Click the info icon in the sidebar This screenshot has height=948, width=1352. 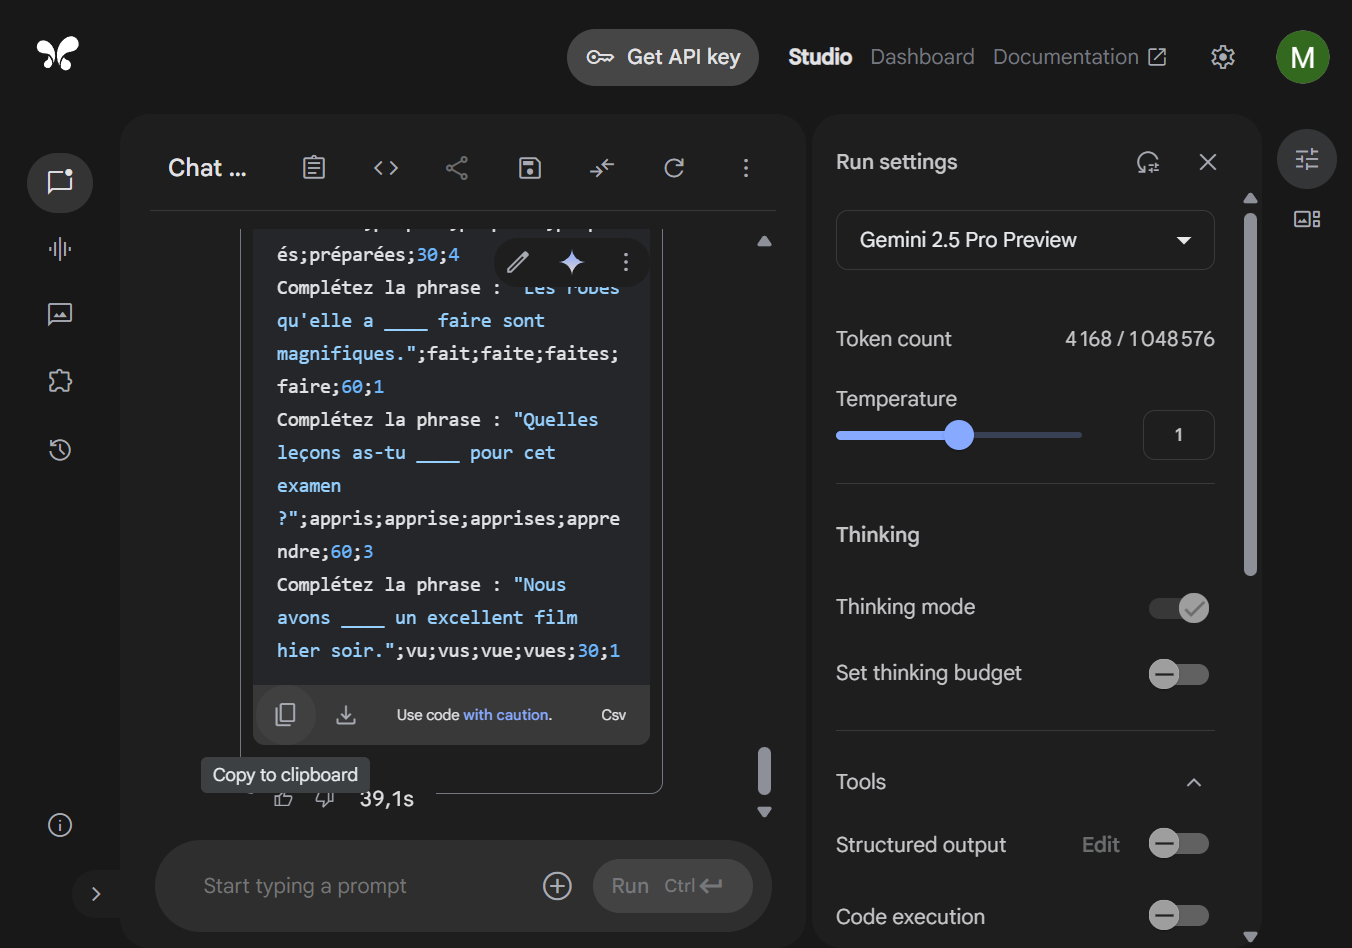(x=60, y=825)
